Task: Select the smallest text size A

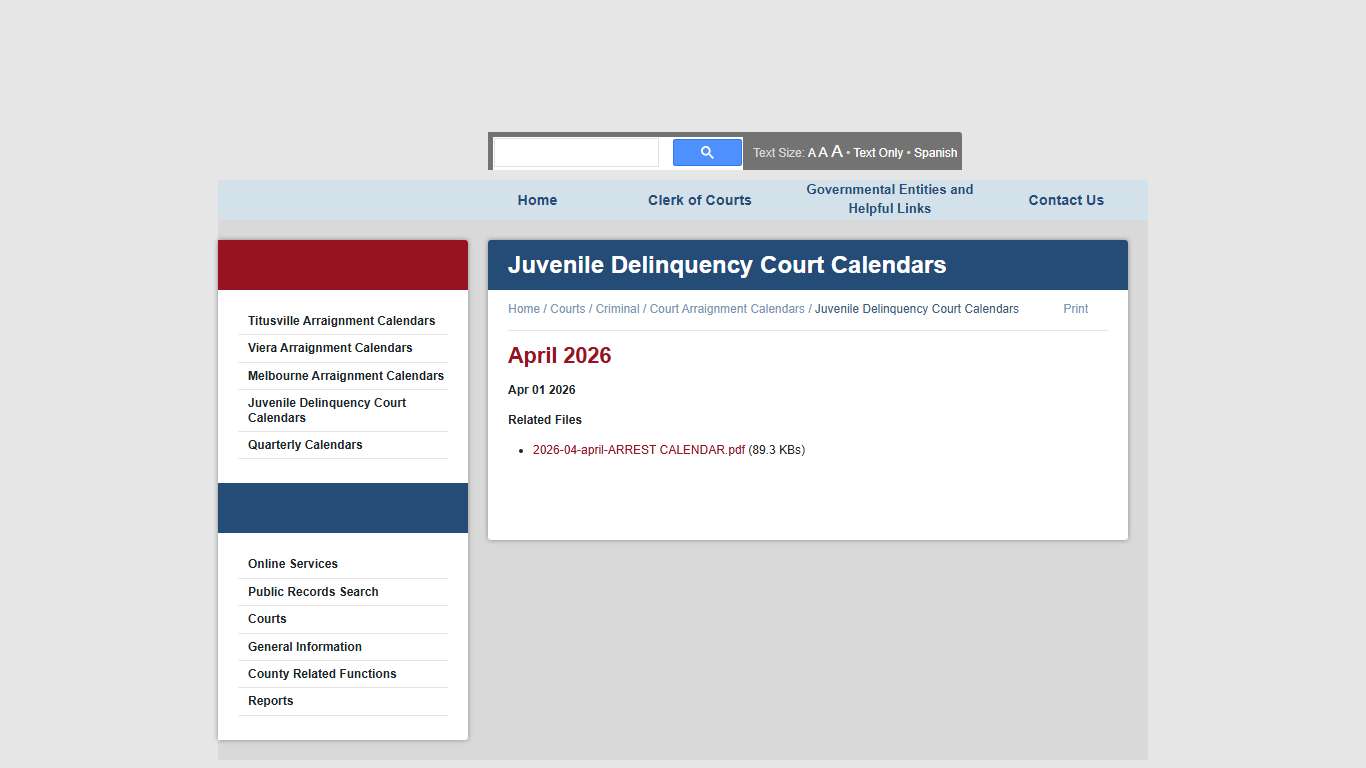Action: [x=811, y=152]
